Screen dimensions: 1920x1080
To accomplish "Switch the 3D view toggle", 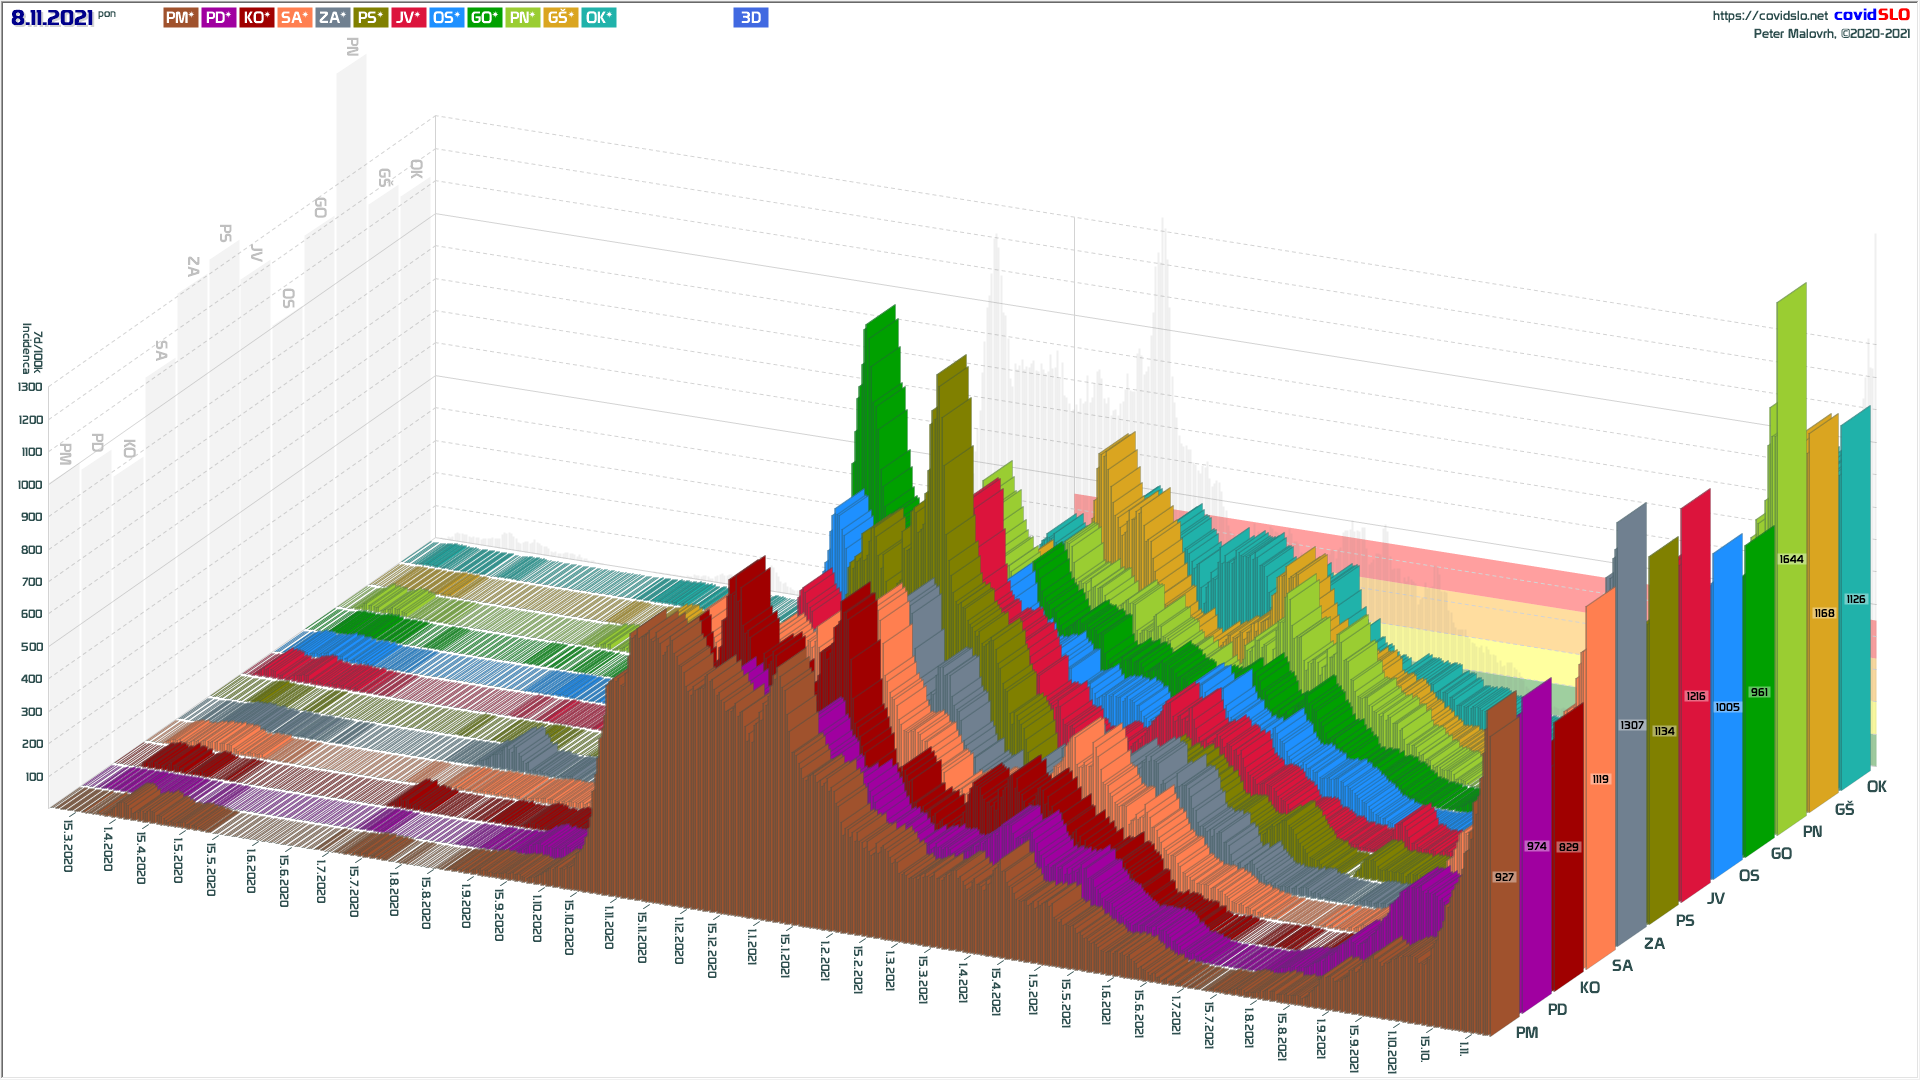I will 750,18.
